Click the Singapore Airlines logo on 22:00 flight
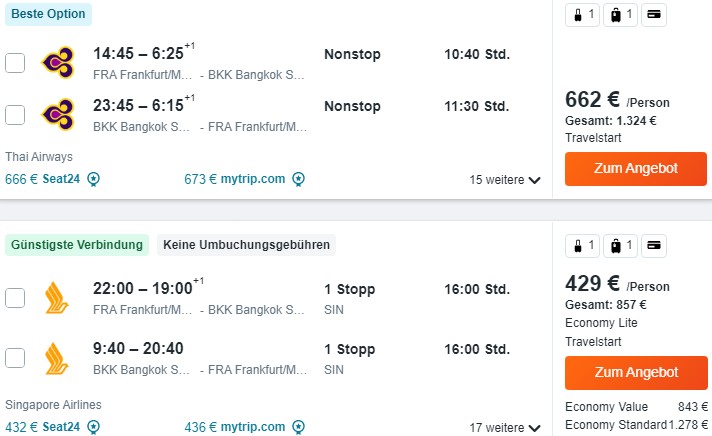Image resolution: width=712 pixels, height=436 pixels. click(57, 298)
